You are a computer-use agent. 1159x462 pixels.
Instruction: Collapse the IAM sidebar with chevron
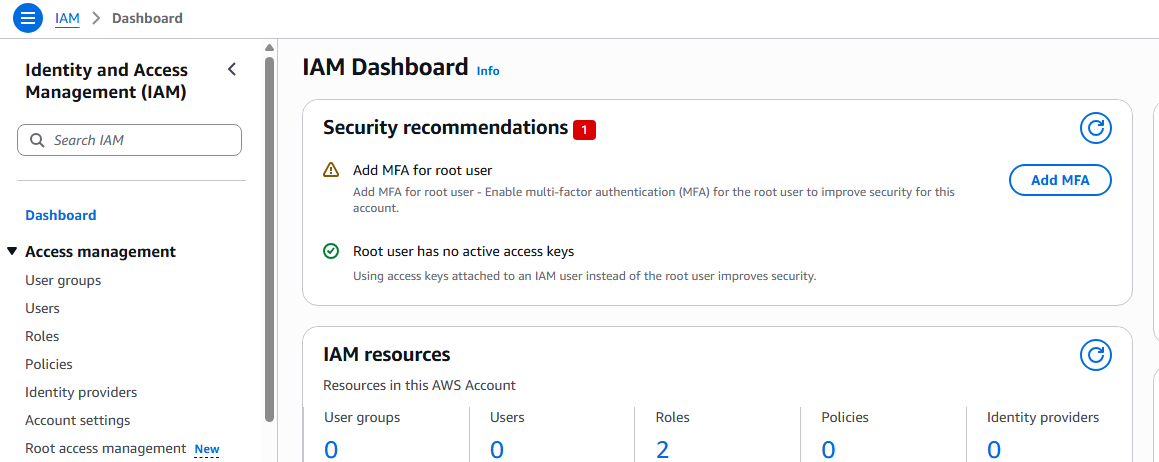[232, 69]
